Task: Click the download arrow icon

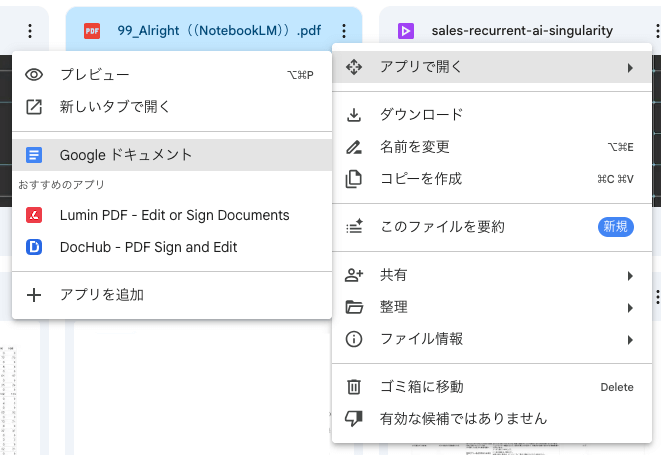Action: (x=354, y=115)
